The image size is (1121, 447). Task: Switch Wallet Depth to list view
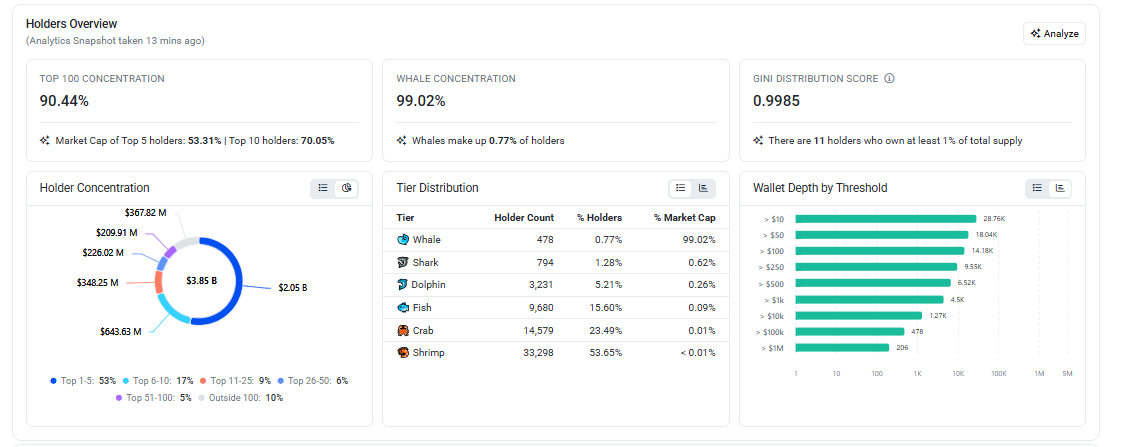tap(1037, 188)
